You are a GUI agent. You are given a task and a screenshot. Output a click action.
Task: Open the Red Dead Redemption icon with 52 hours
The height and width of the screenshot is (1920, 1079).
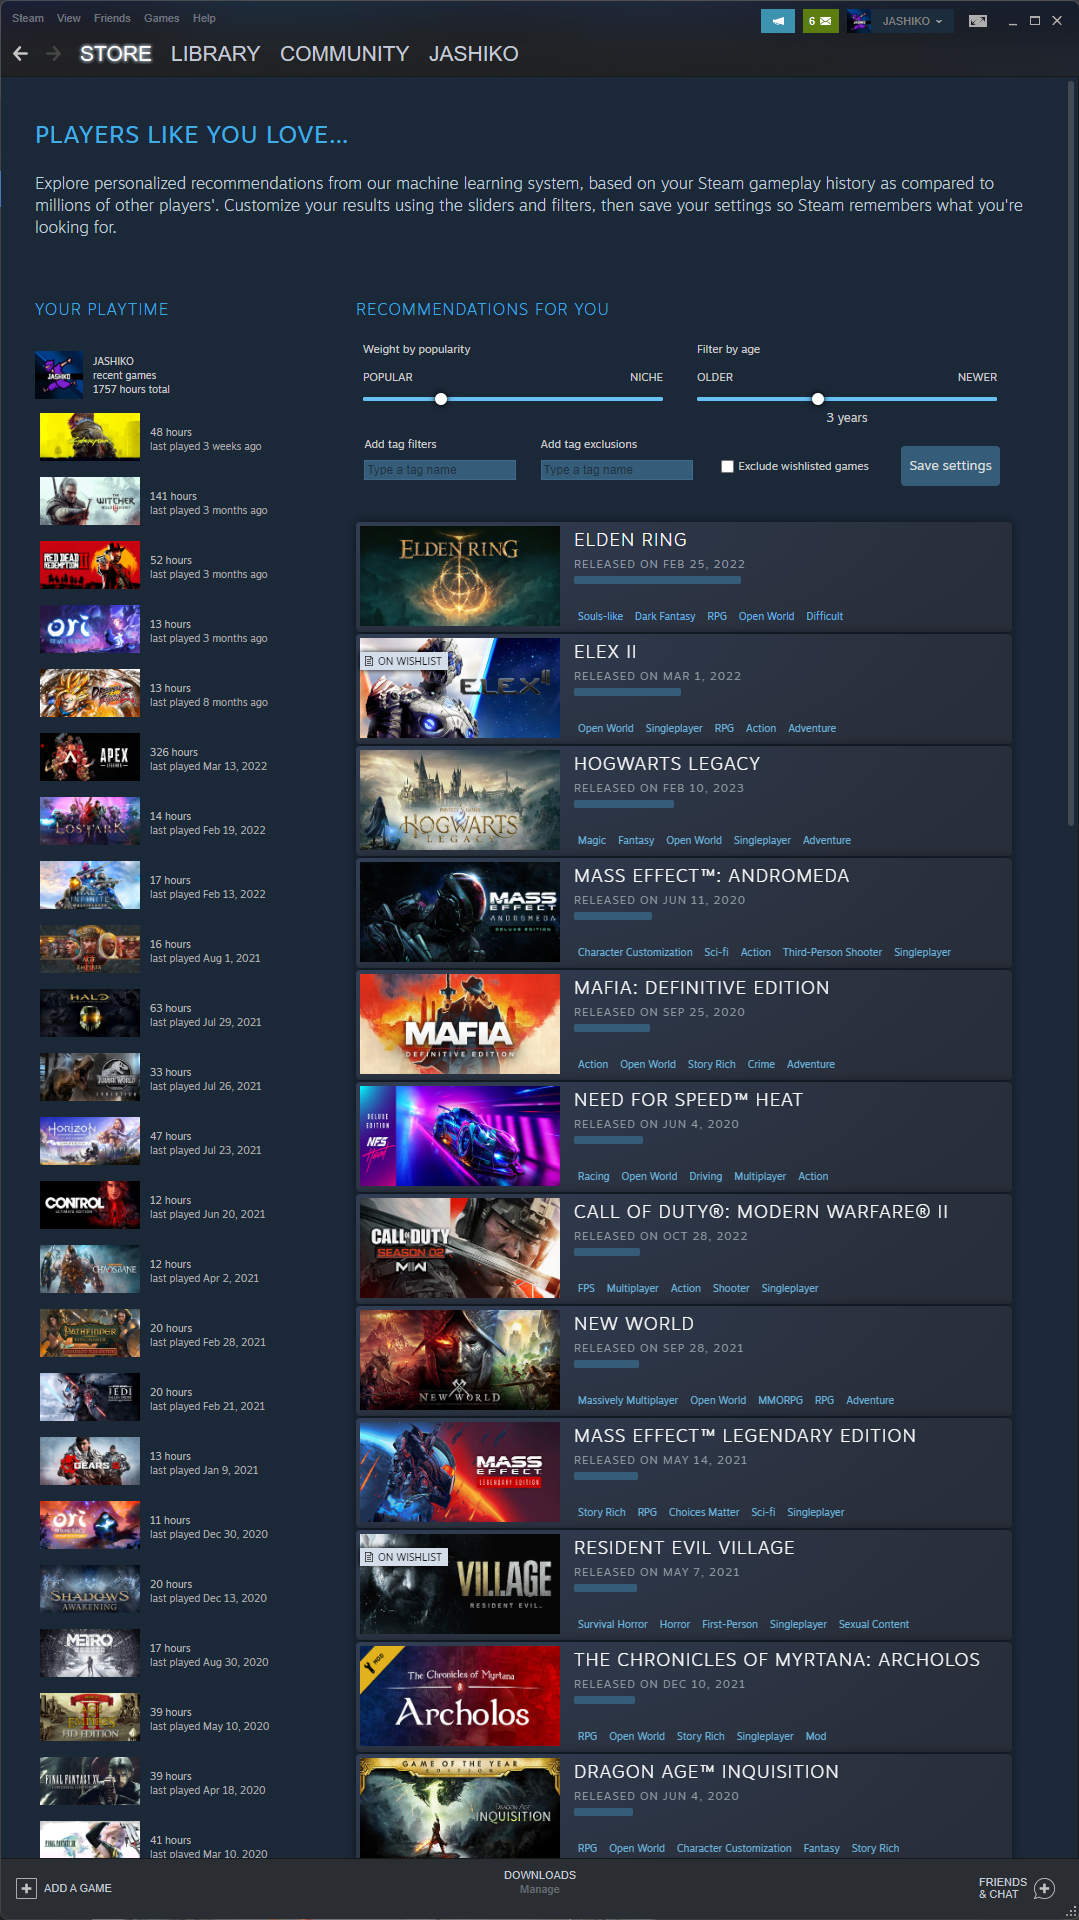pyautogui.click(x=90, y=565)
